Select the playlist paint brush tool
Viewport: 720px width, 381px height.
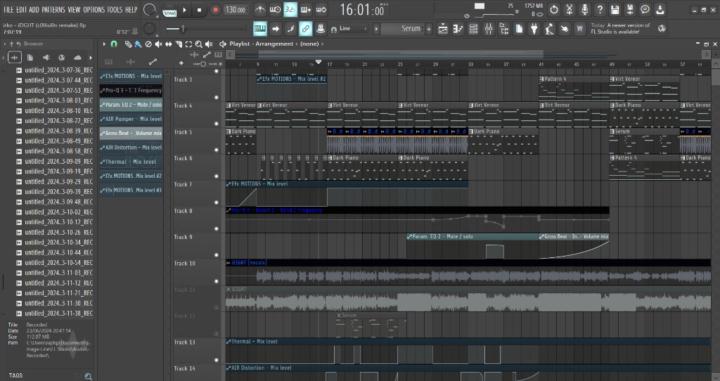pyautogui.click(x=138, y=44)
